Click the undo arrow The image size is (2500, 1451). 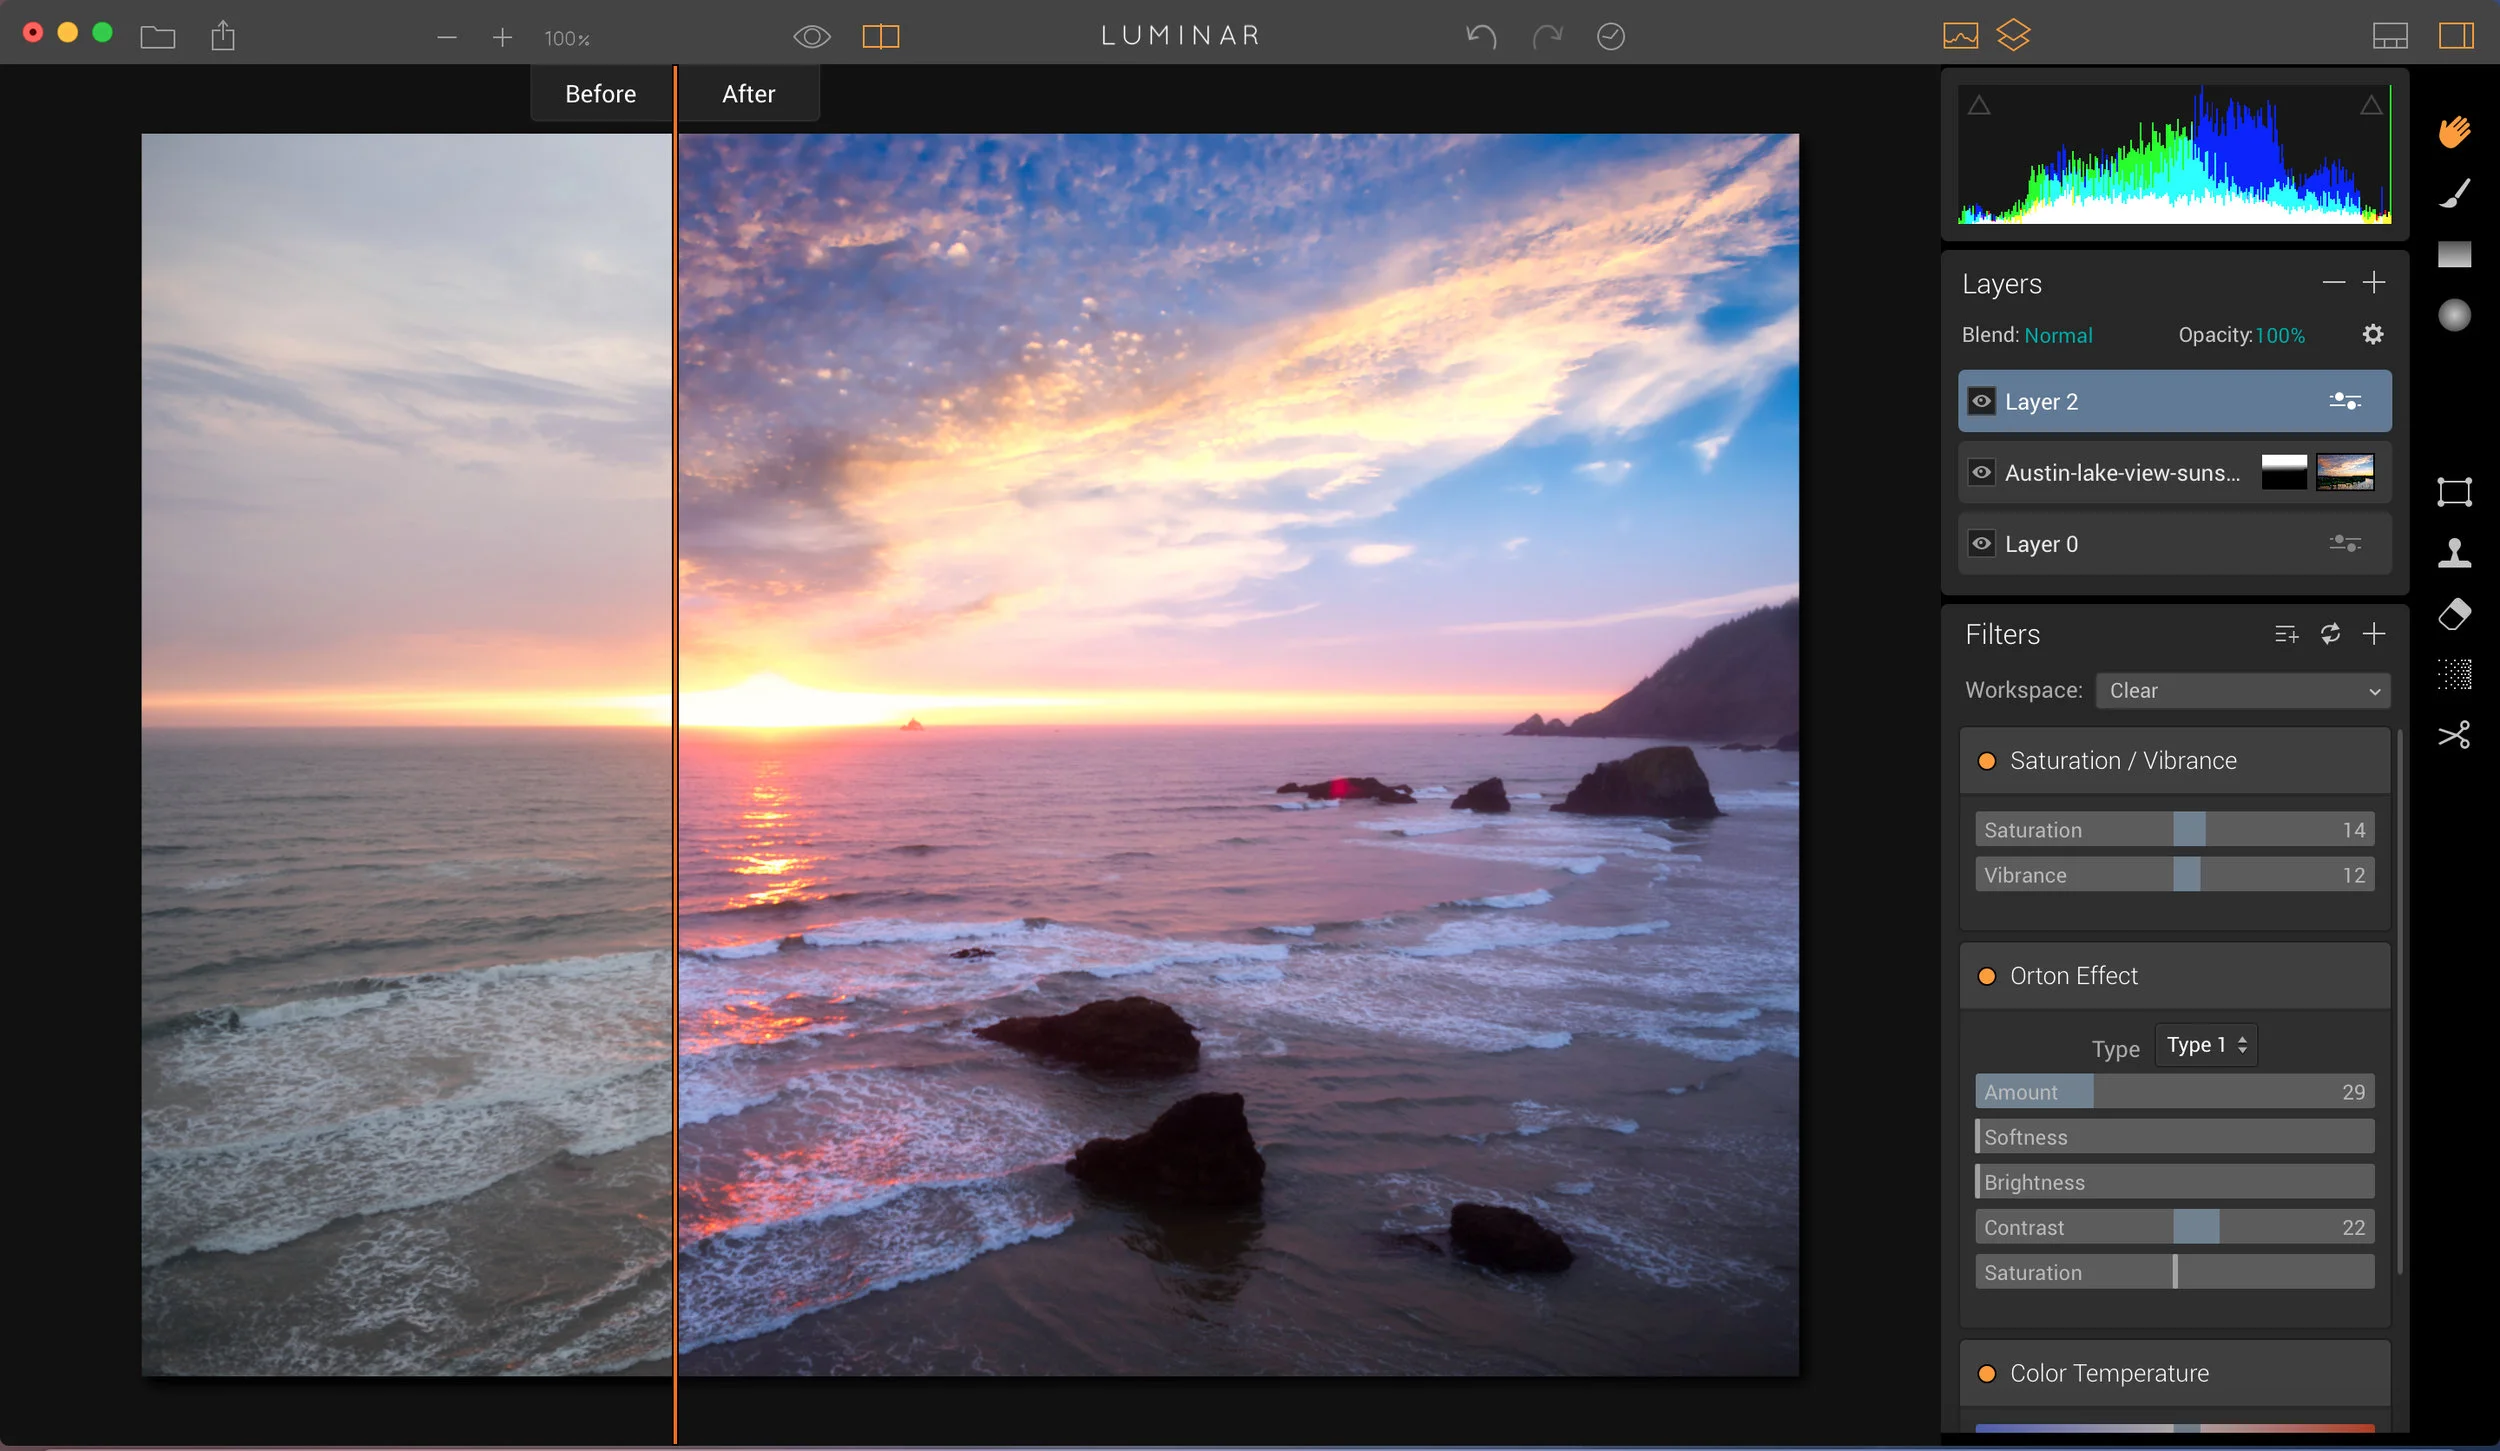pos(1481,37)
